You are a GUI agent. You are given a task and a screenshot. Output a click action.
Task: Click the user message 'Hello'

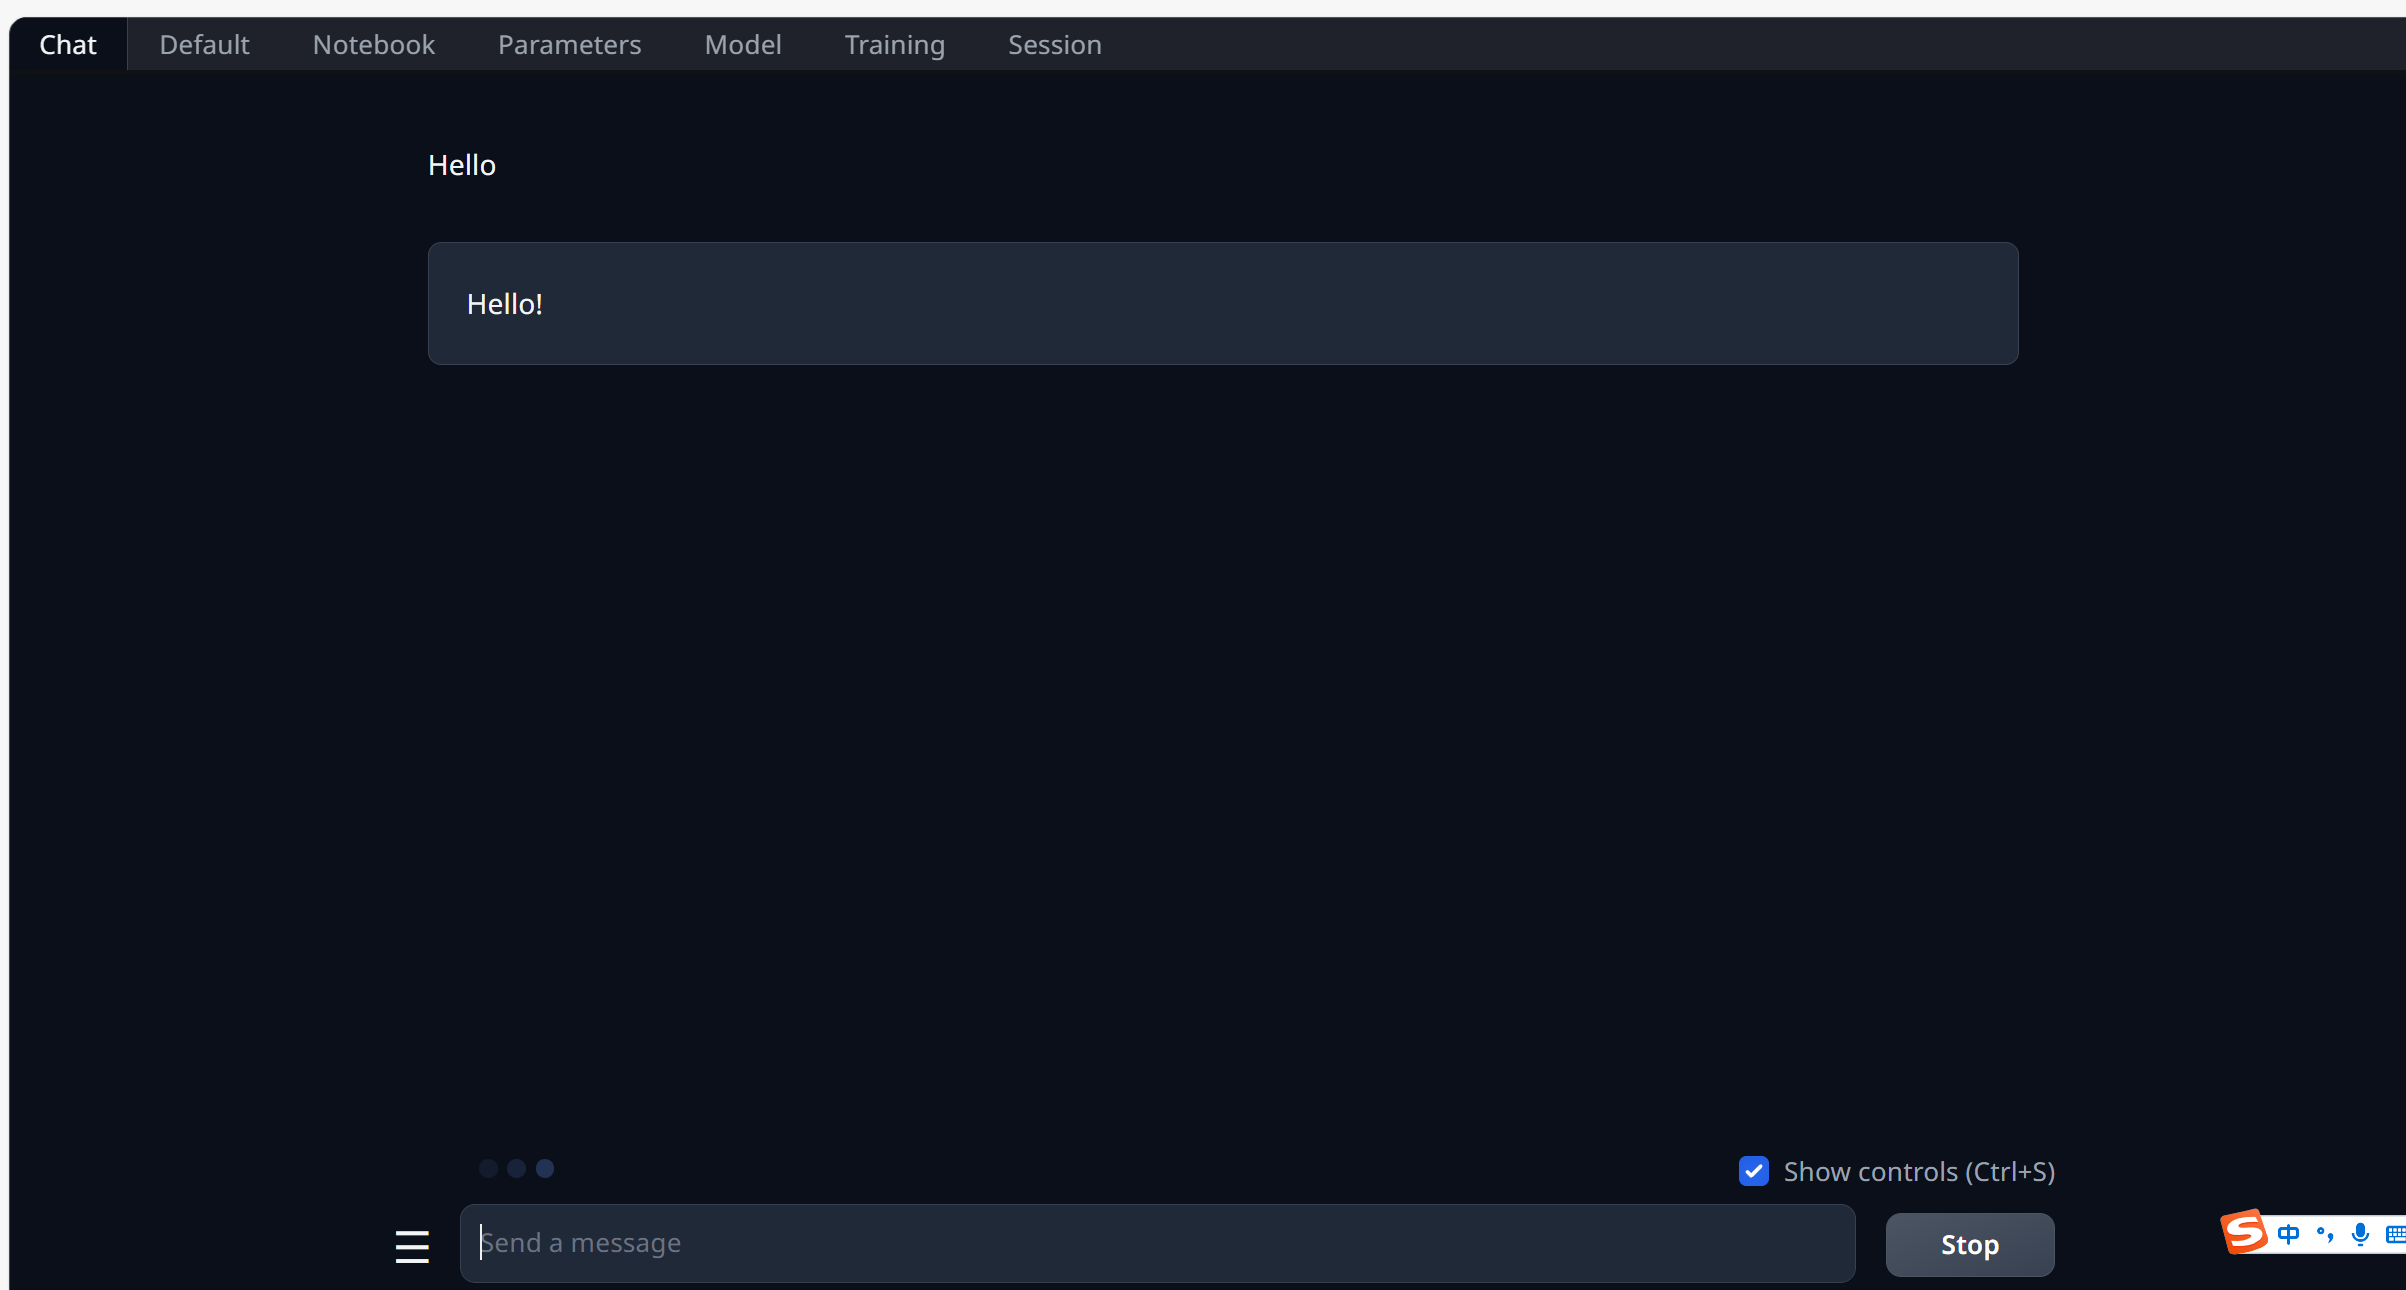461,165
